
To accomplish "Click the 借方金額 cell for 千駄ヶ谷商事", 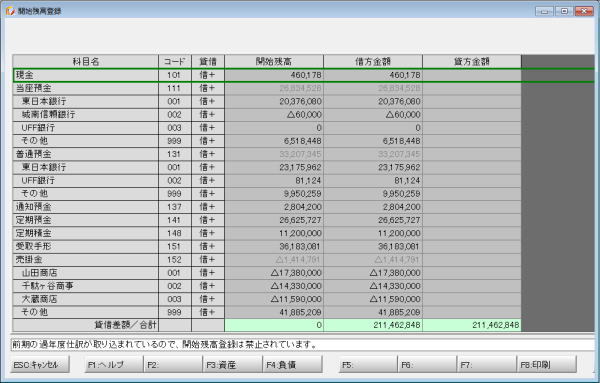I will tap(373, 286).
